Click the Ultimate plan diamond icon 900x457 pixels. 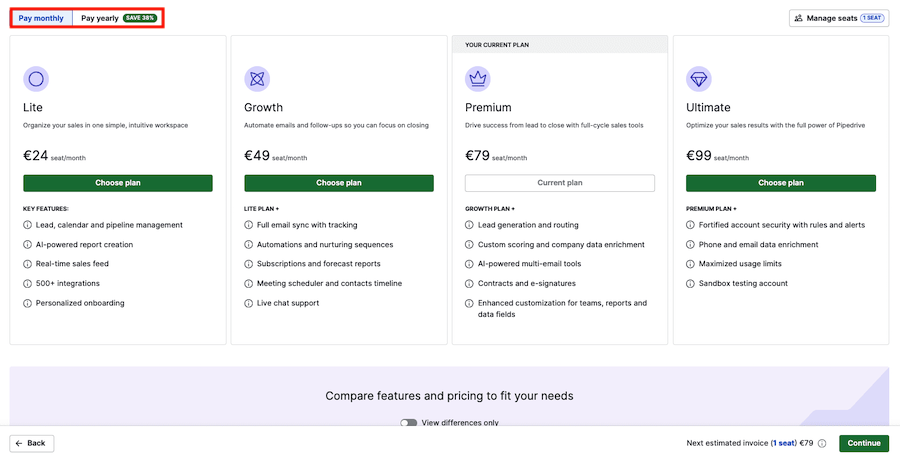pos(699,79)
